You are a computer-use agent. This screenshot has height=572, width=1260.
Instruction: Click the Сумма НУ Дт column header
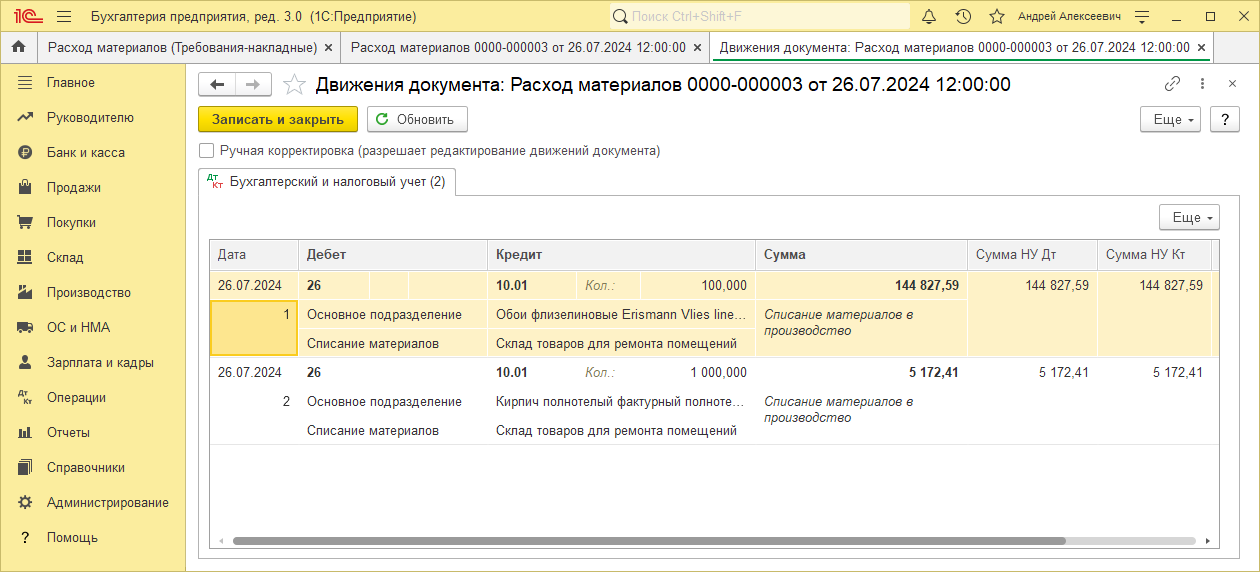pos(1032,255)
